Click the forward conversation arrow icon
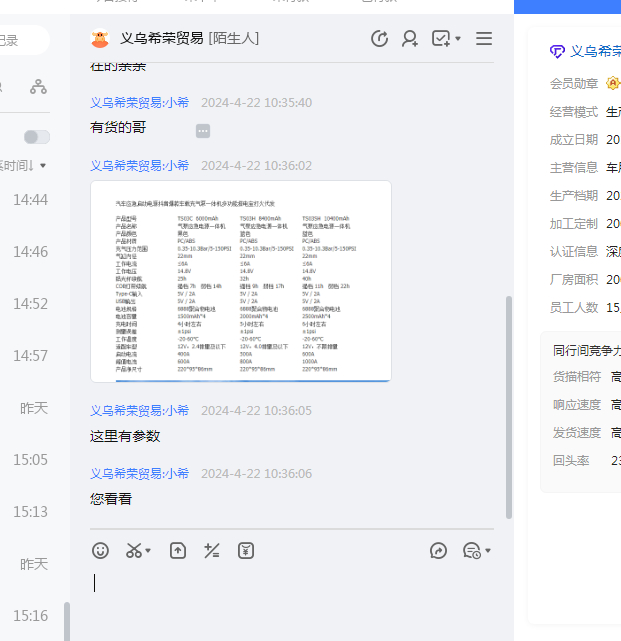 438,550
